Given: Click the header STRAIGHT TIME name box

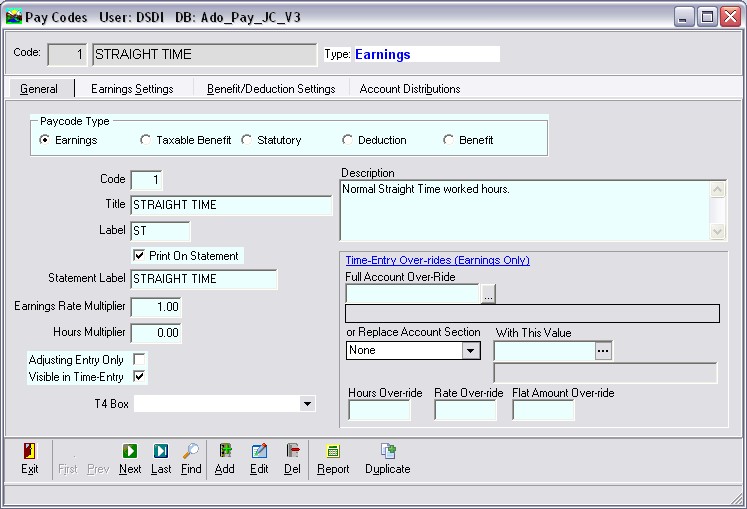Looking at the screenshot, I should (204, 54).
